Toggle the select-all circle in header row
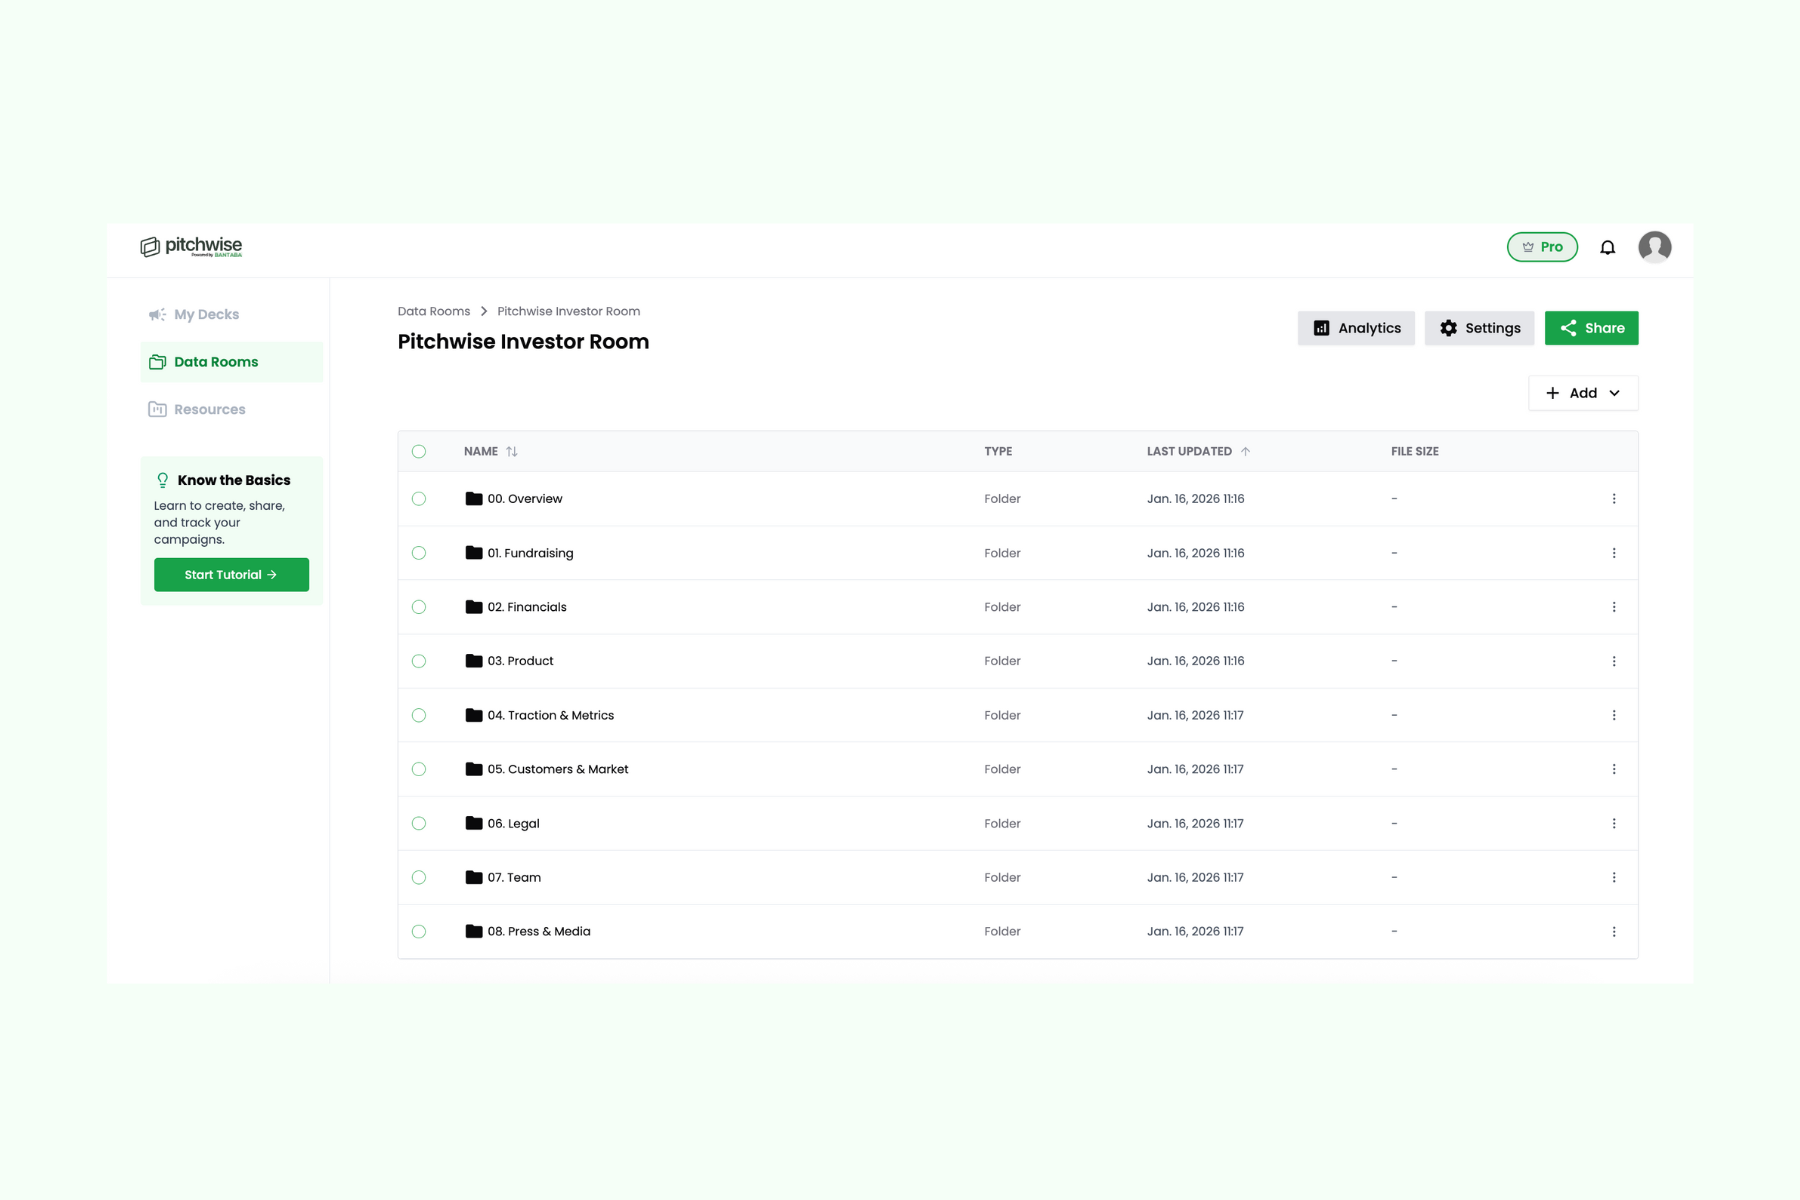 pyautogui.click(x=419, y=451)
